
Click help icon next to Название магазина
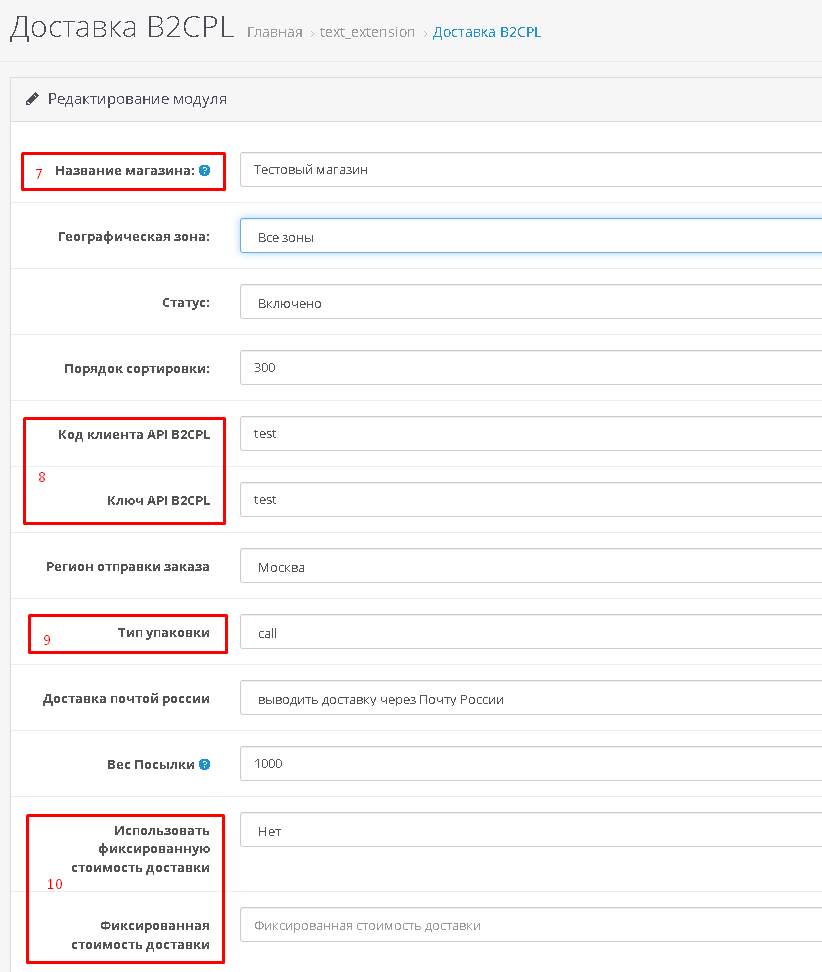click(x=205, y=170)
